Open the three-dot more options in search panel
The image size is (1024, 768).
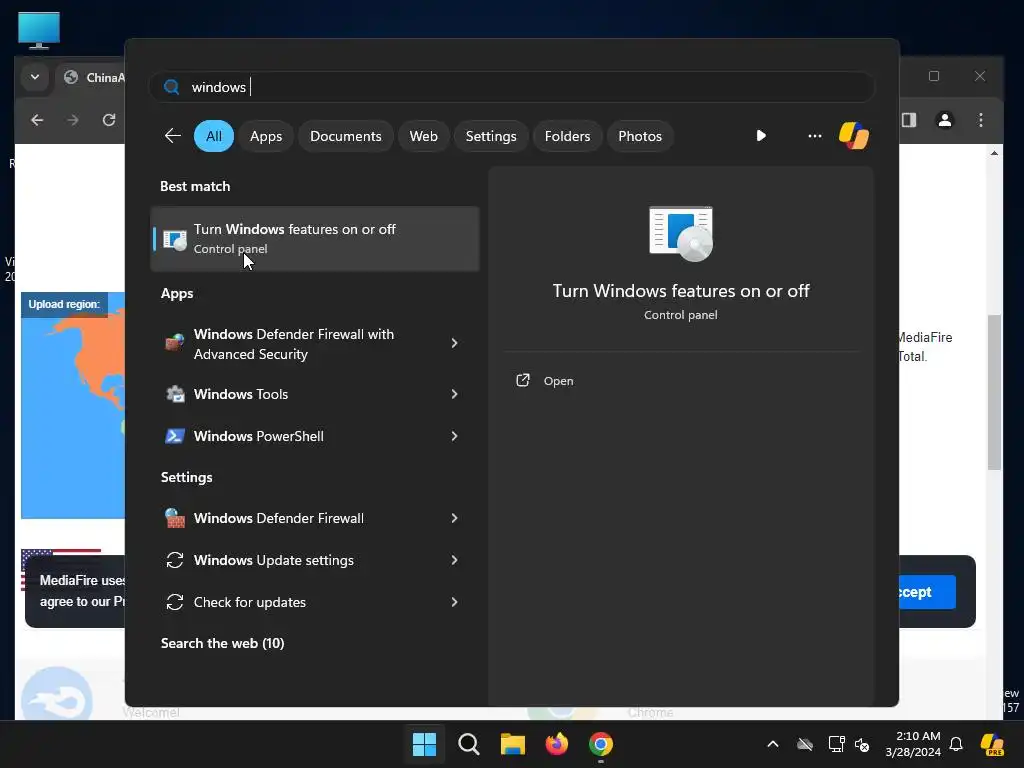pos(814,136)
